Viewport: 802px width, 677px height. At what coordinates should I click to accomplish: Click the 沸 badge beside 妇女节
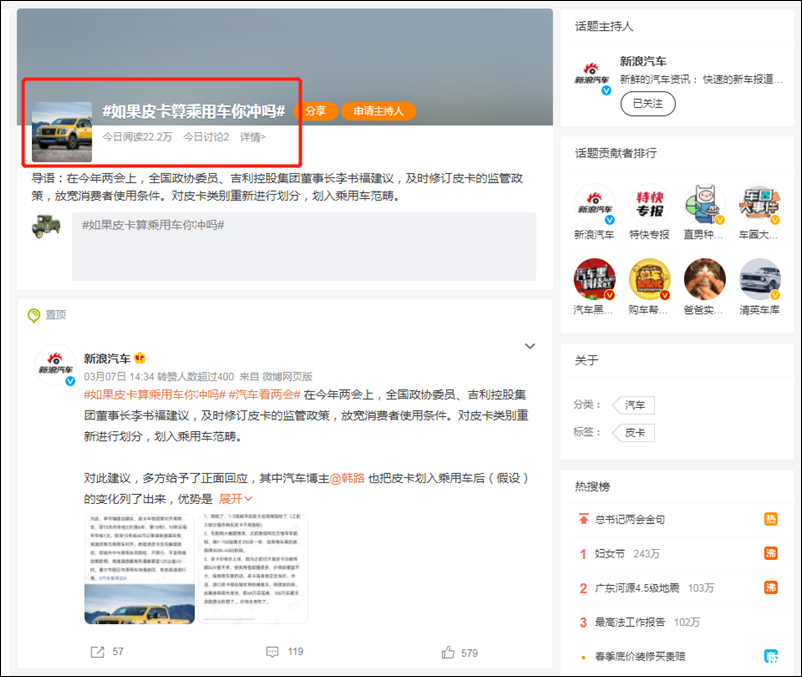[770, 553]
